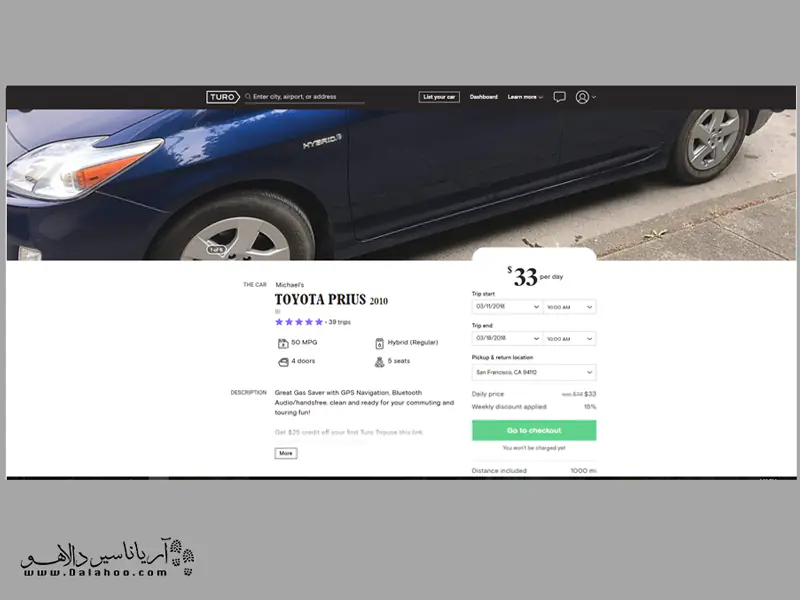The width and height of the screenshot is (800, 600).
Task: Expand the Pickup & return location dropdown
Action: click(x=534, y=372)
